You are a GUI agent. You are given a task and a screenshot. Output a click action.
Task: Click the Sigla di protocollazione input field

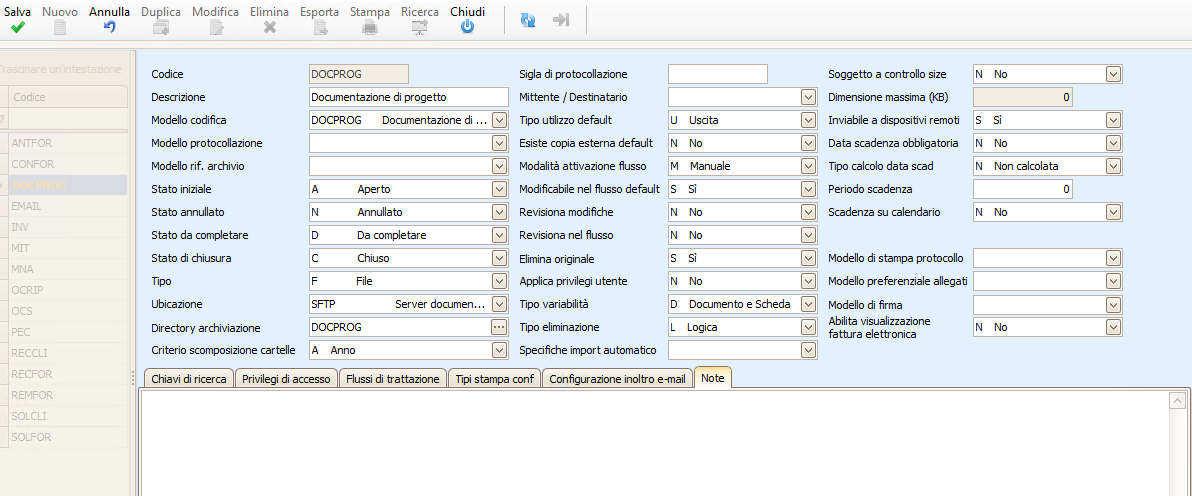pos(717,74)
